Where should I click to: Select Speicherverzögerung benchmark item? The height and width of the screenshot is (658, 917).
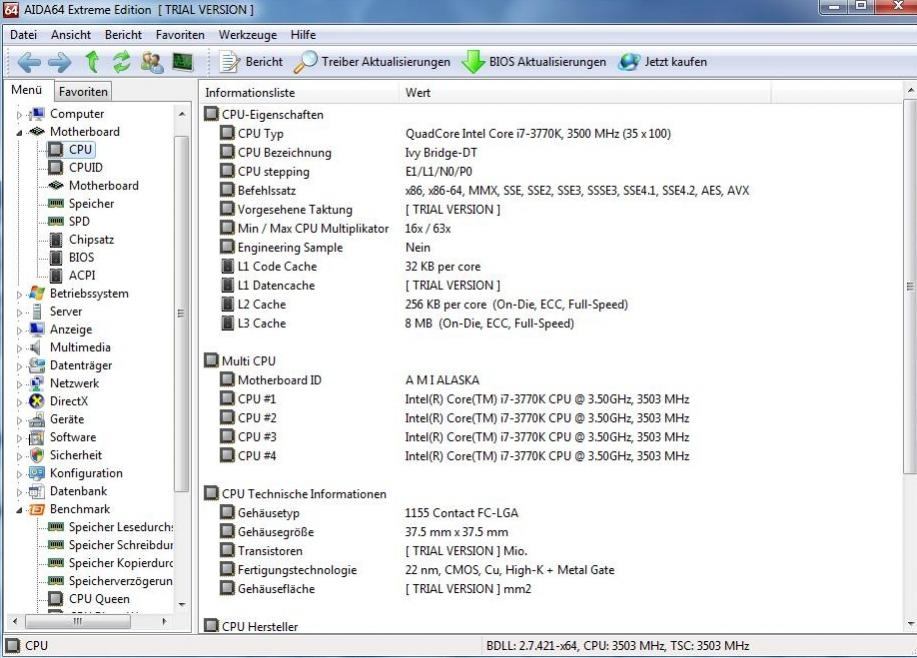click(120, 581)
